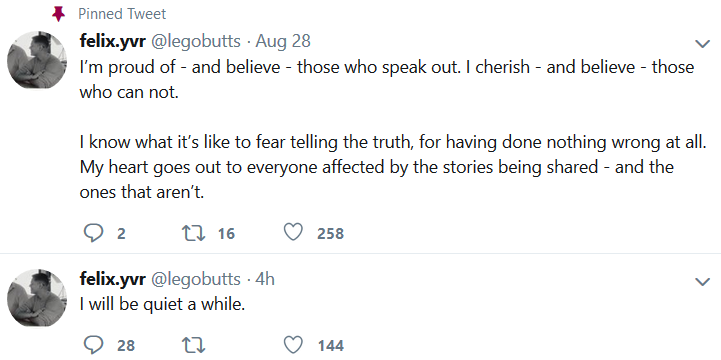Like the pinned tweet with 258 likes
The width and height of the screenshot is (721, 360).
pos(294,233)
